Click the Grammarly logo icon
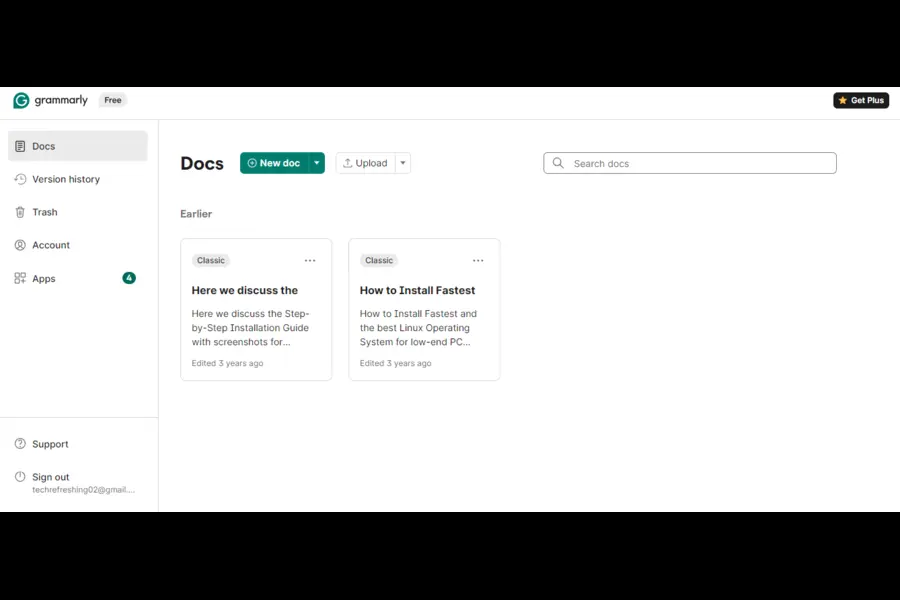900x600 pixels. tap(19, 100)
